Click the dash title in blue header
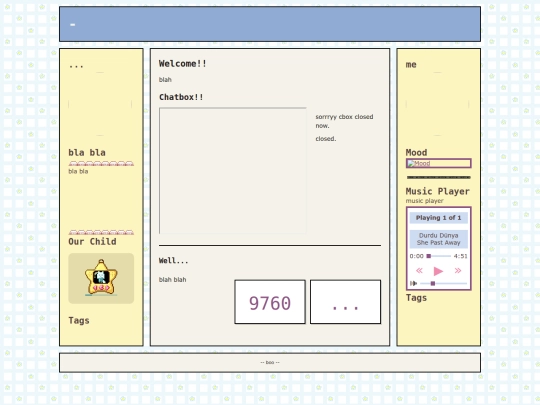Viewport: 540px width, 405px height. (x=73, y=24)
